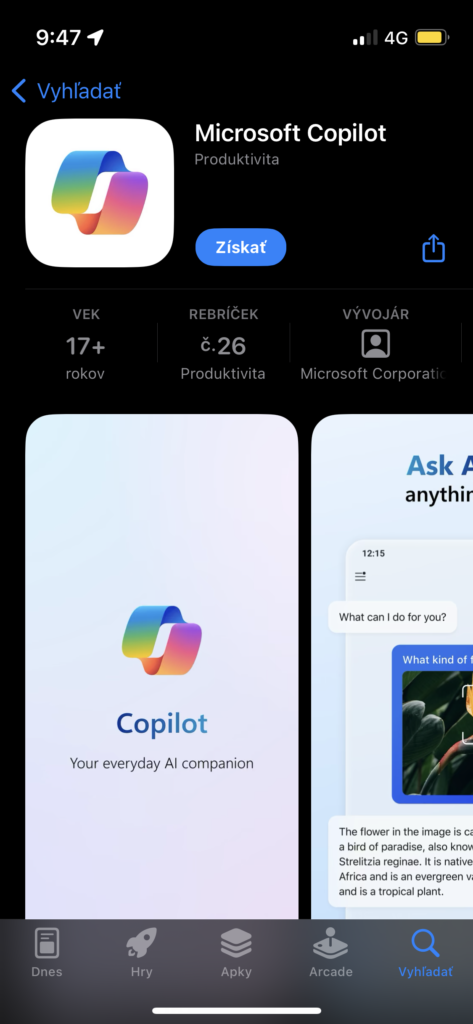Tap the 17+ age rating info

click(86, 344)
